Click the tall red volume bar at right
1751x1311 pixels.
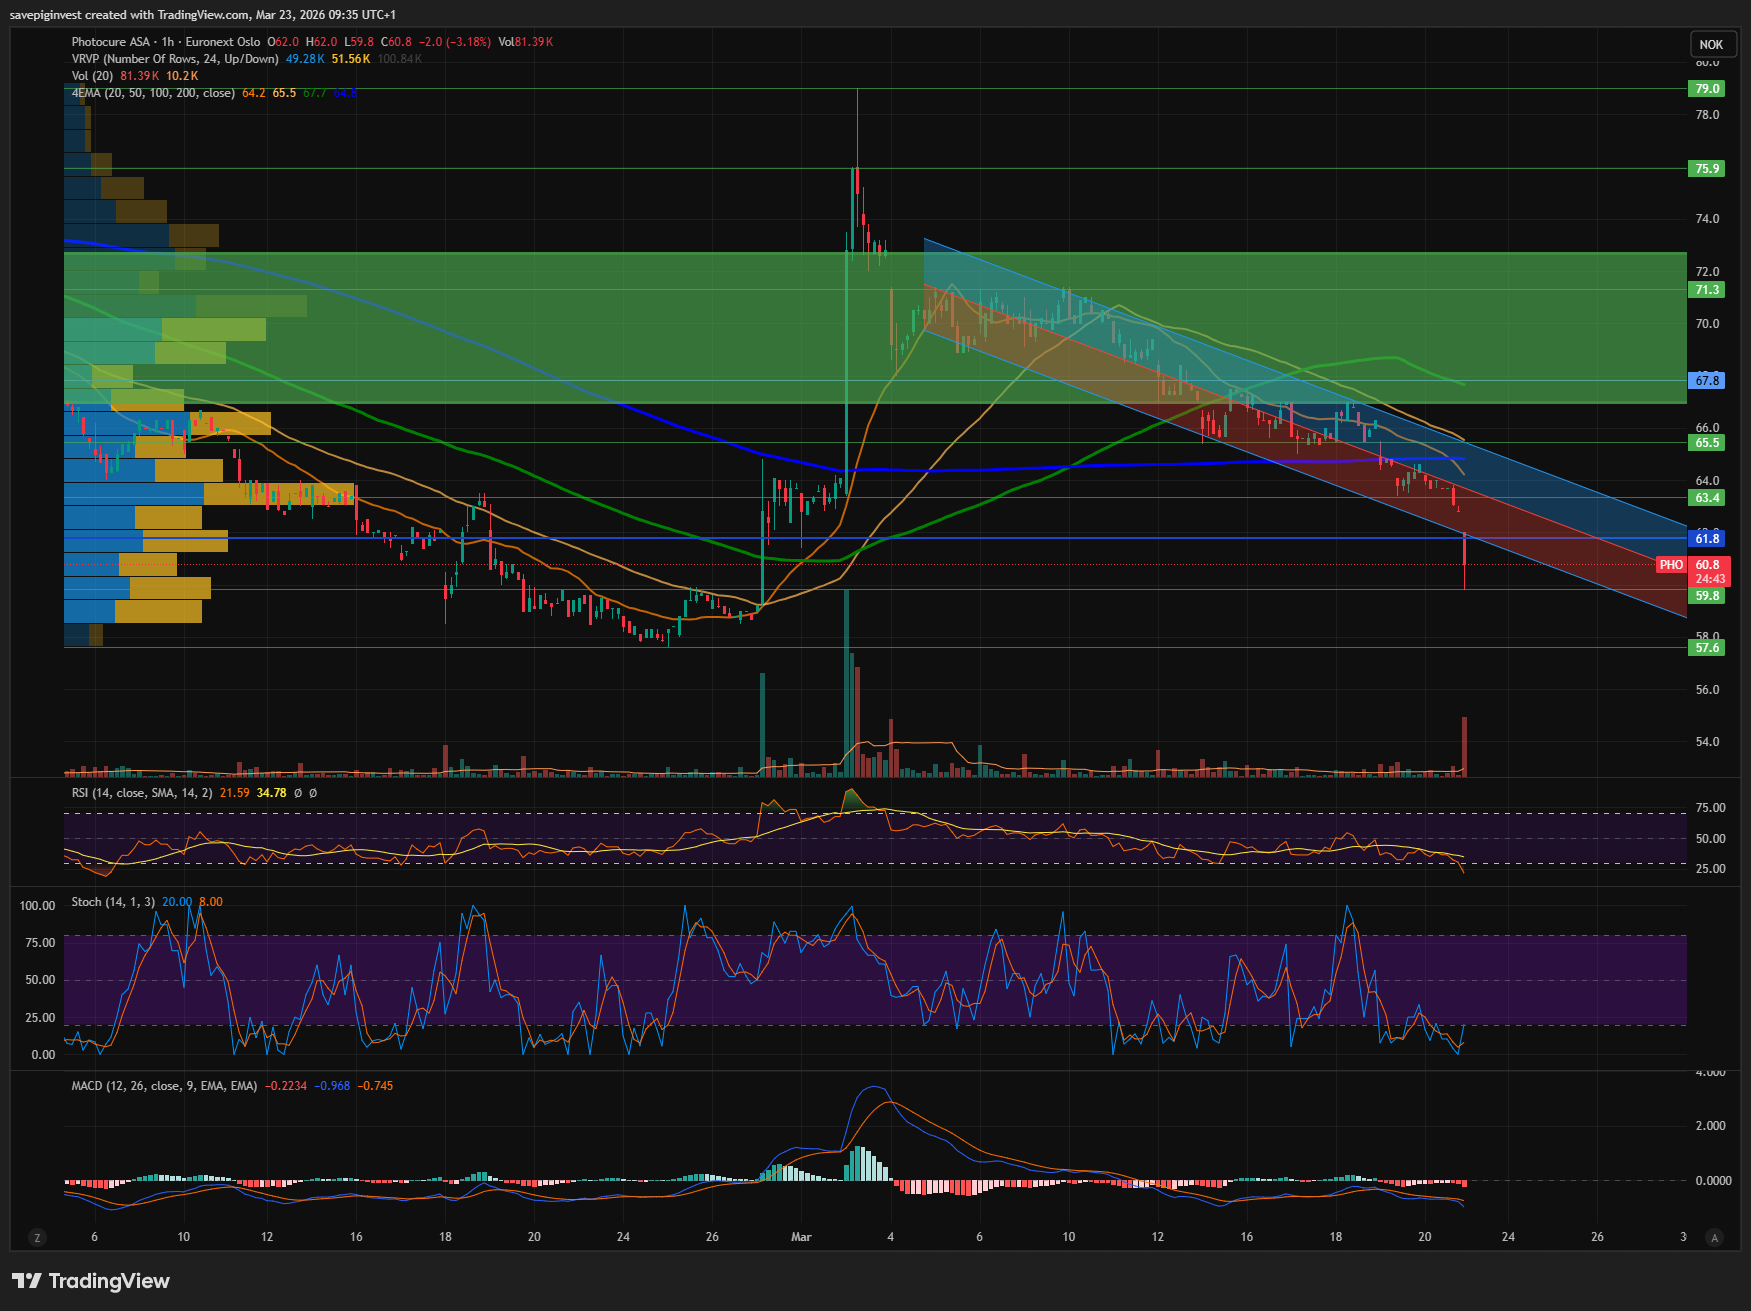pyautogui.click(x=1464, y=745)
